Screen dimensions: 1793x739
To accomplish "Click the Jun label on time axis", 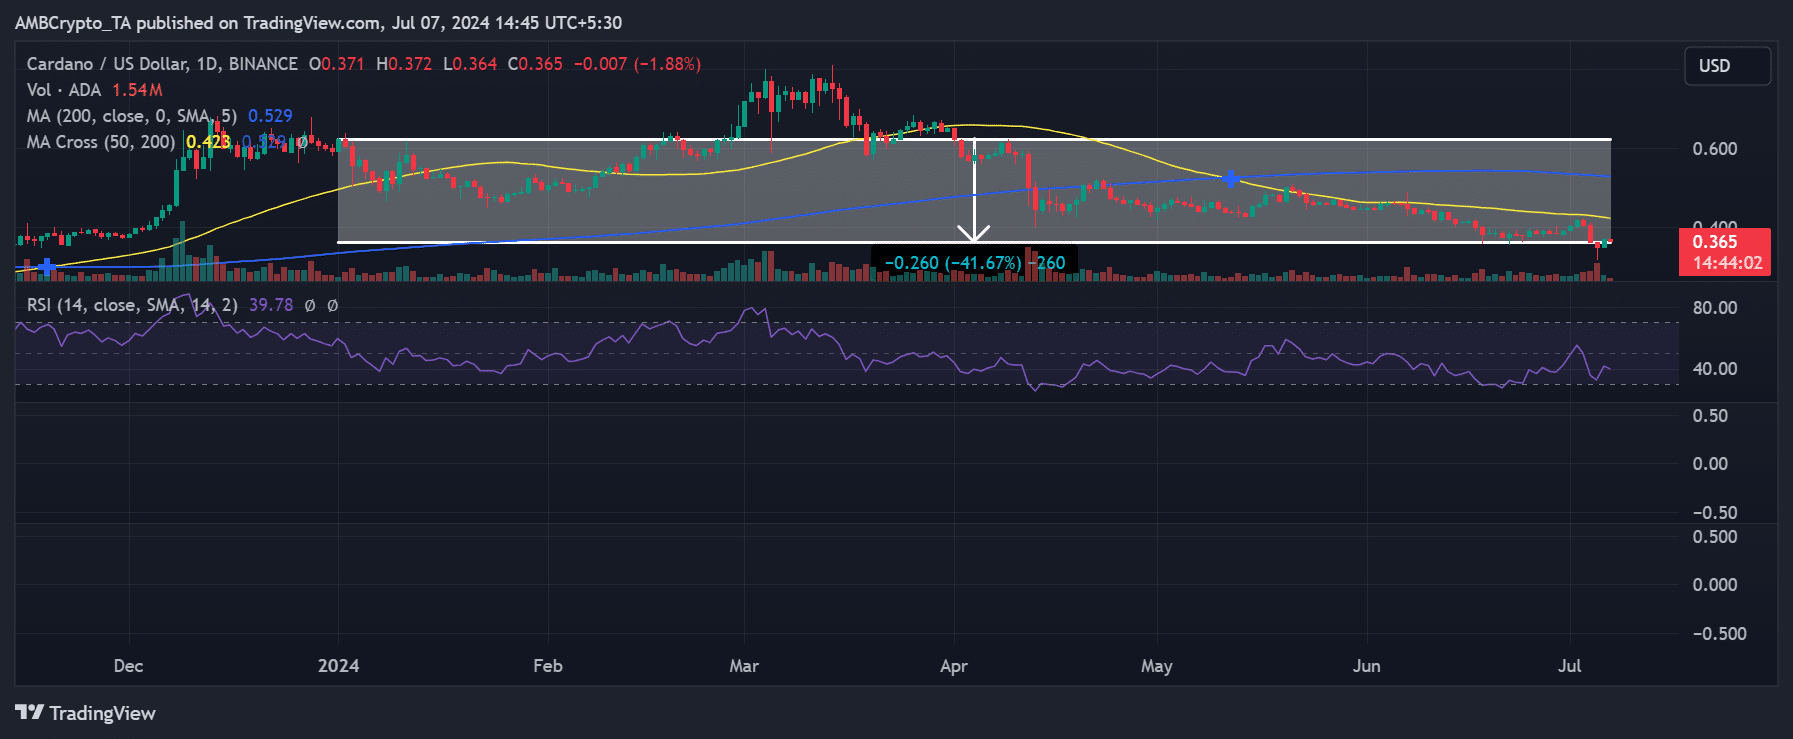I will tap(1367, 666).
